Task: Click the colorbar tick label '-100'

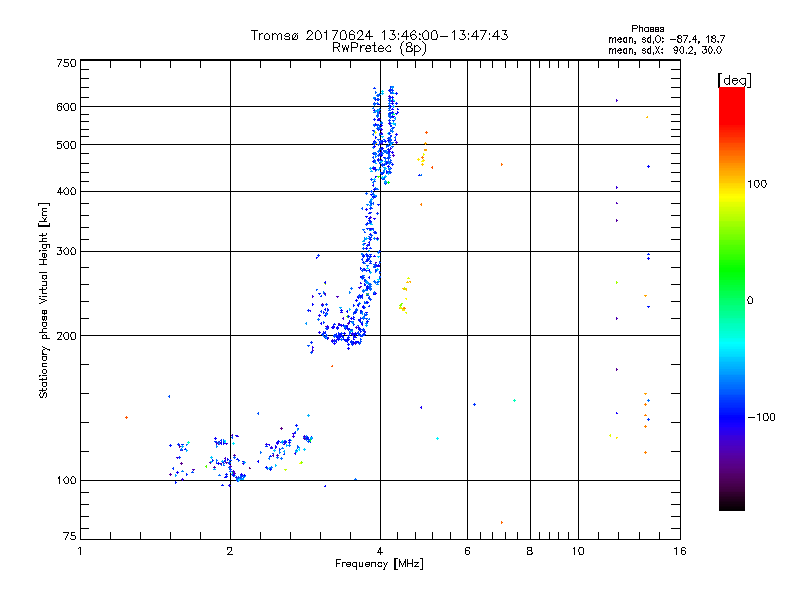Action: click(761, 417)
